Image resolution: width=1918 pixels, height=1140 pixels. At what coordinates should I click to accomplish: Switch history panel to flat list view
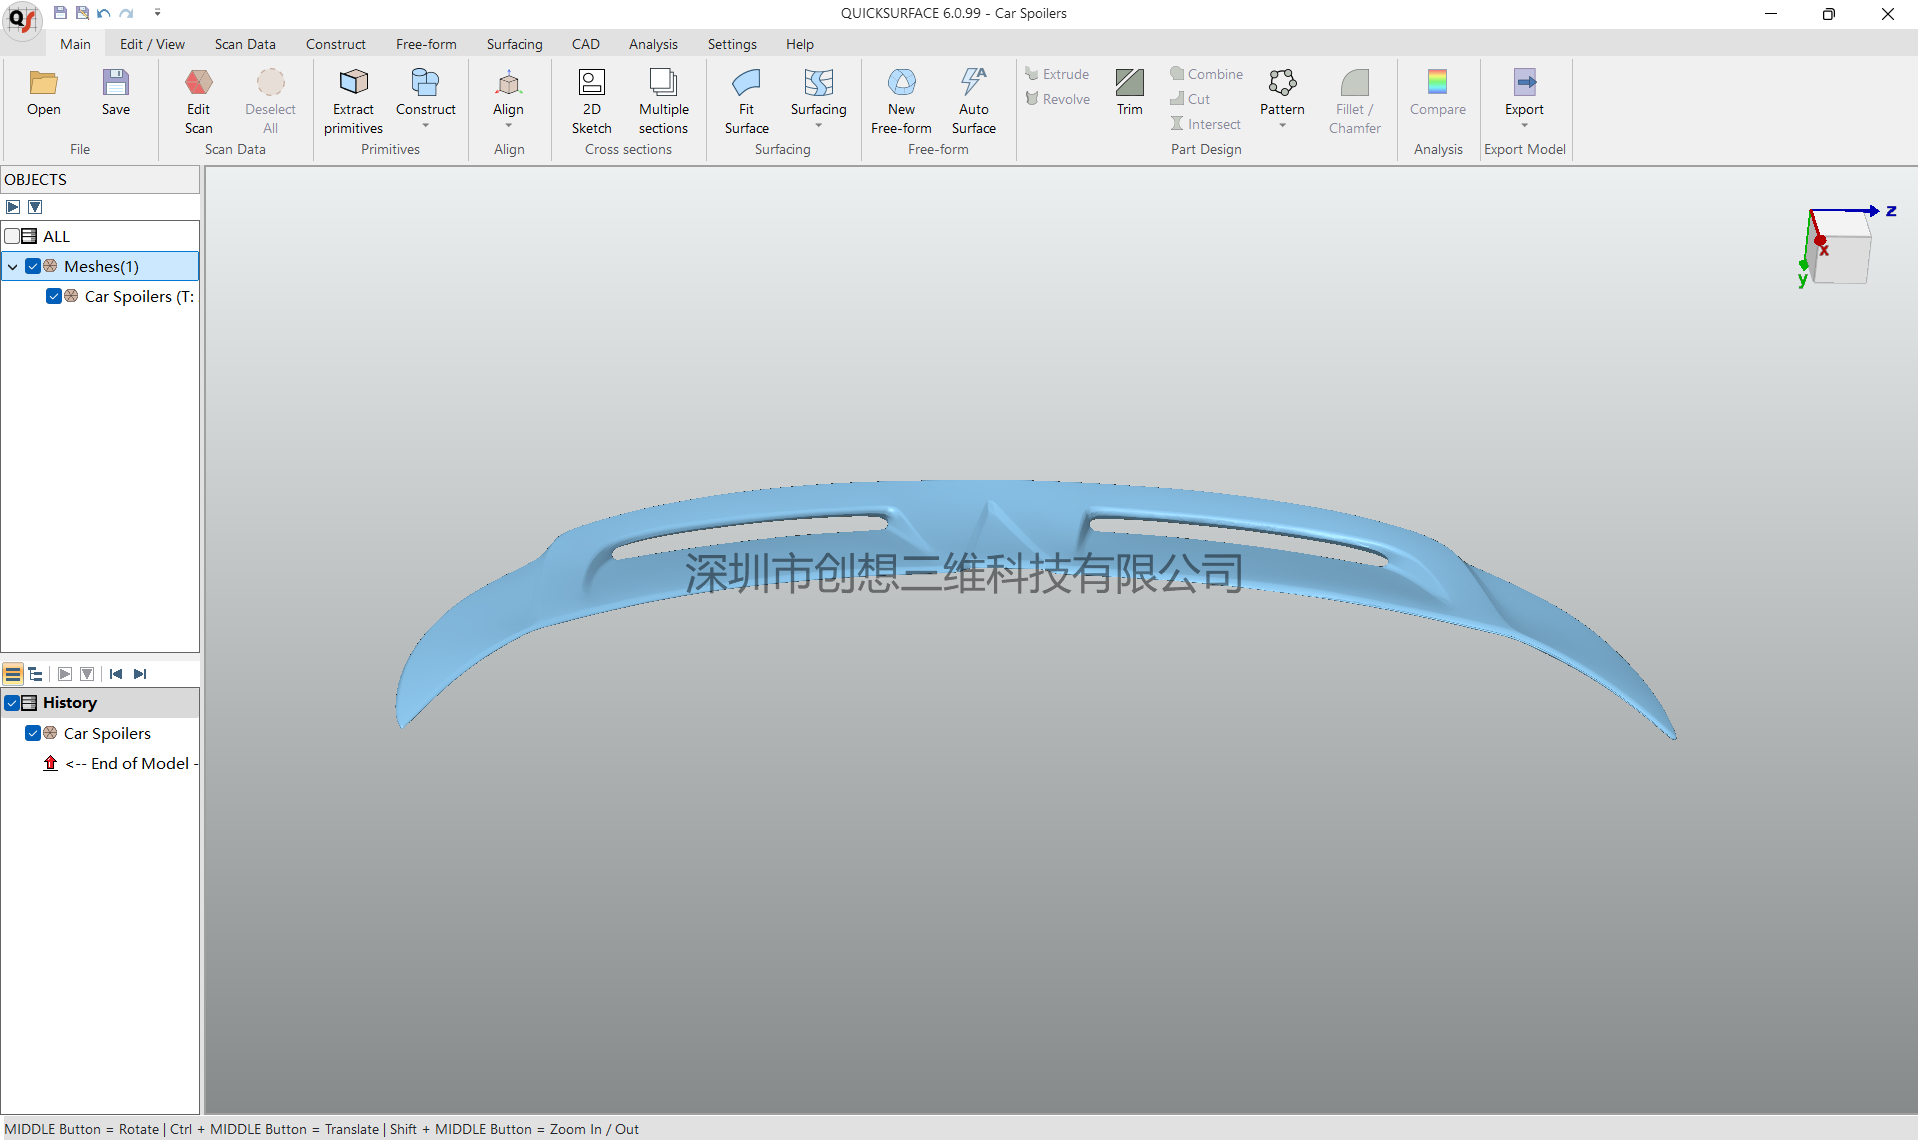coord(13,674)
